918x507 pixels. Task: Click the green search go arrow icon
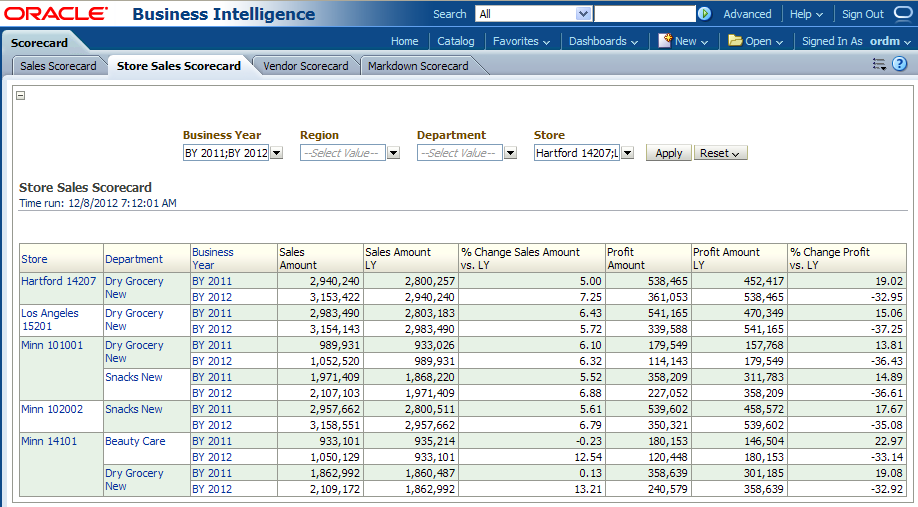coord(704,14)
